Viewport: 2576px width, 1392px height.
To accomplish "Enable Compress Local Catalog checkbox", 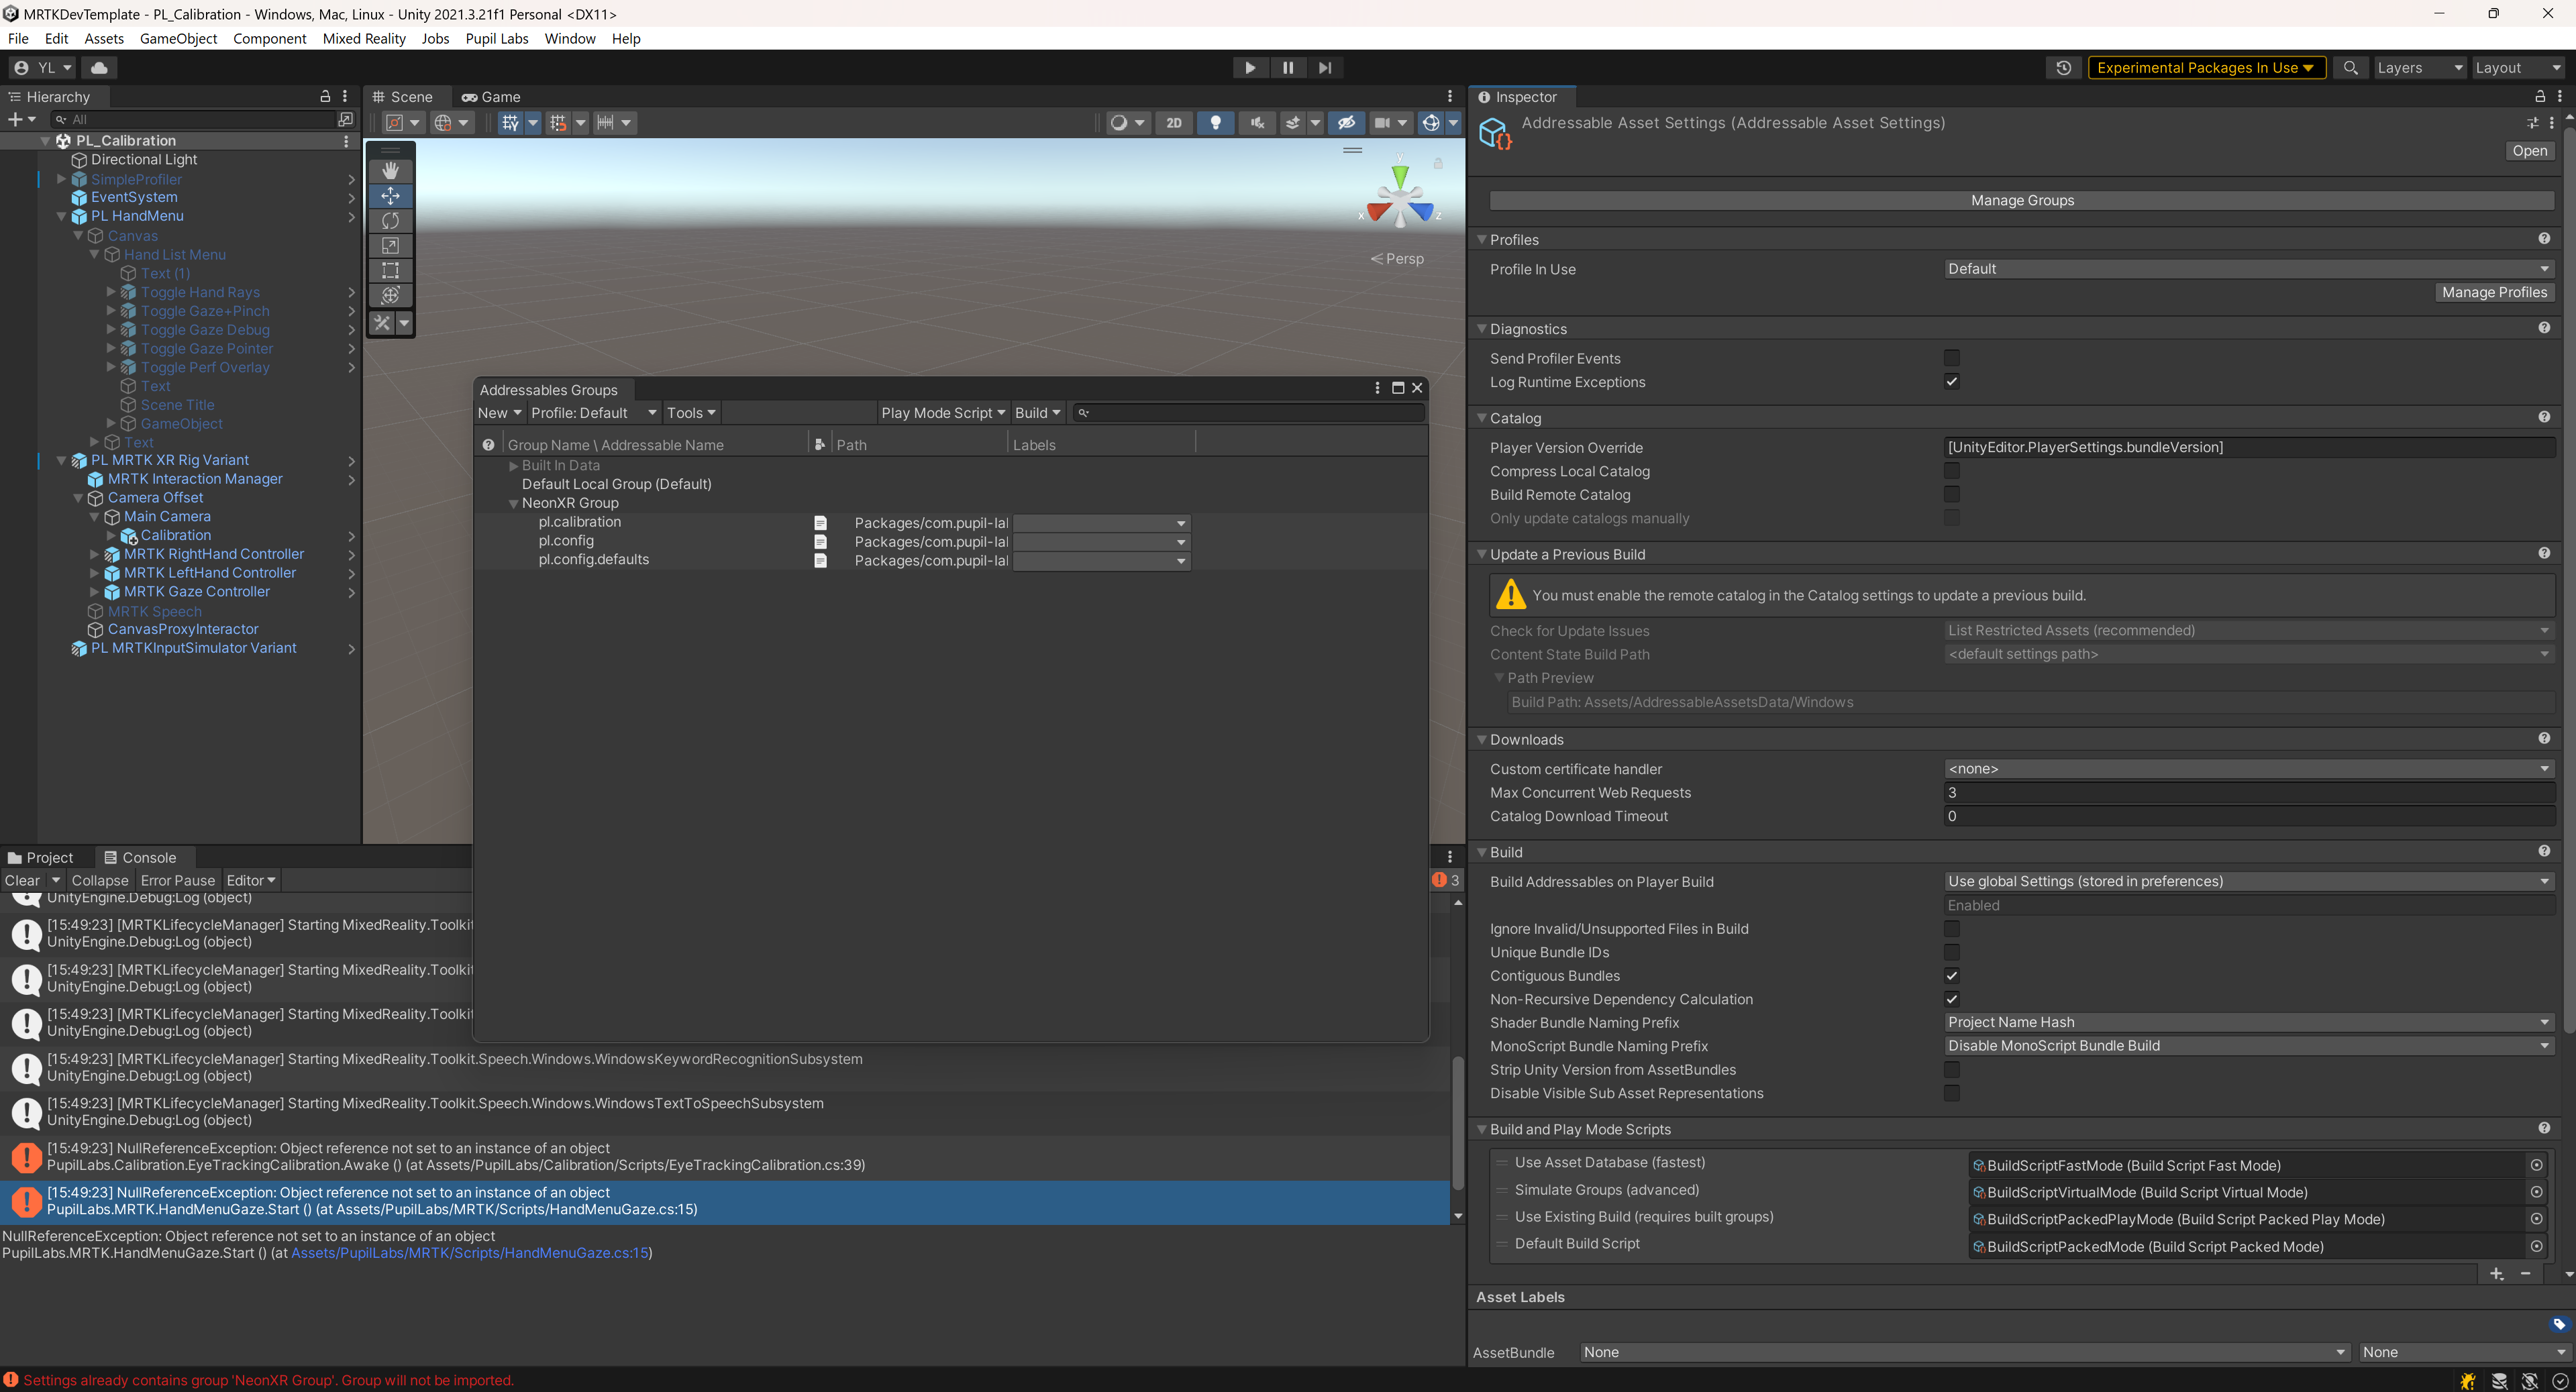I will tap(1951, 470).
